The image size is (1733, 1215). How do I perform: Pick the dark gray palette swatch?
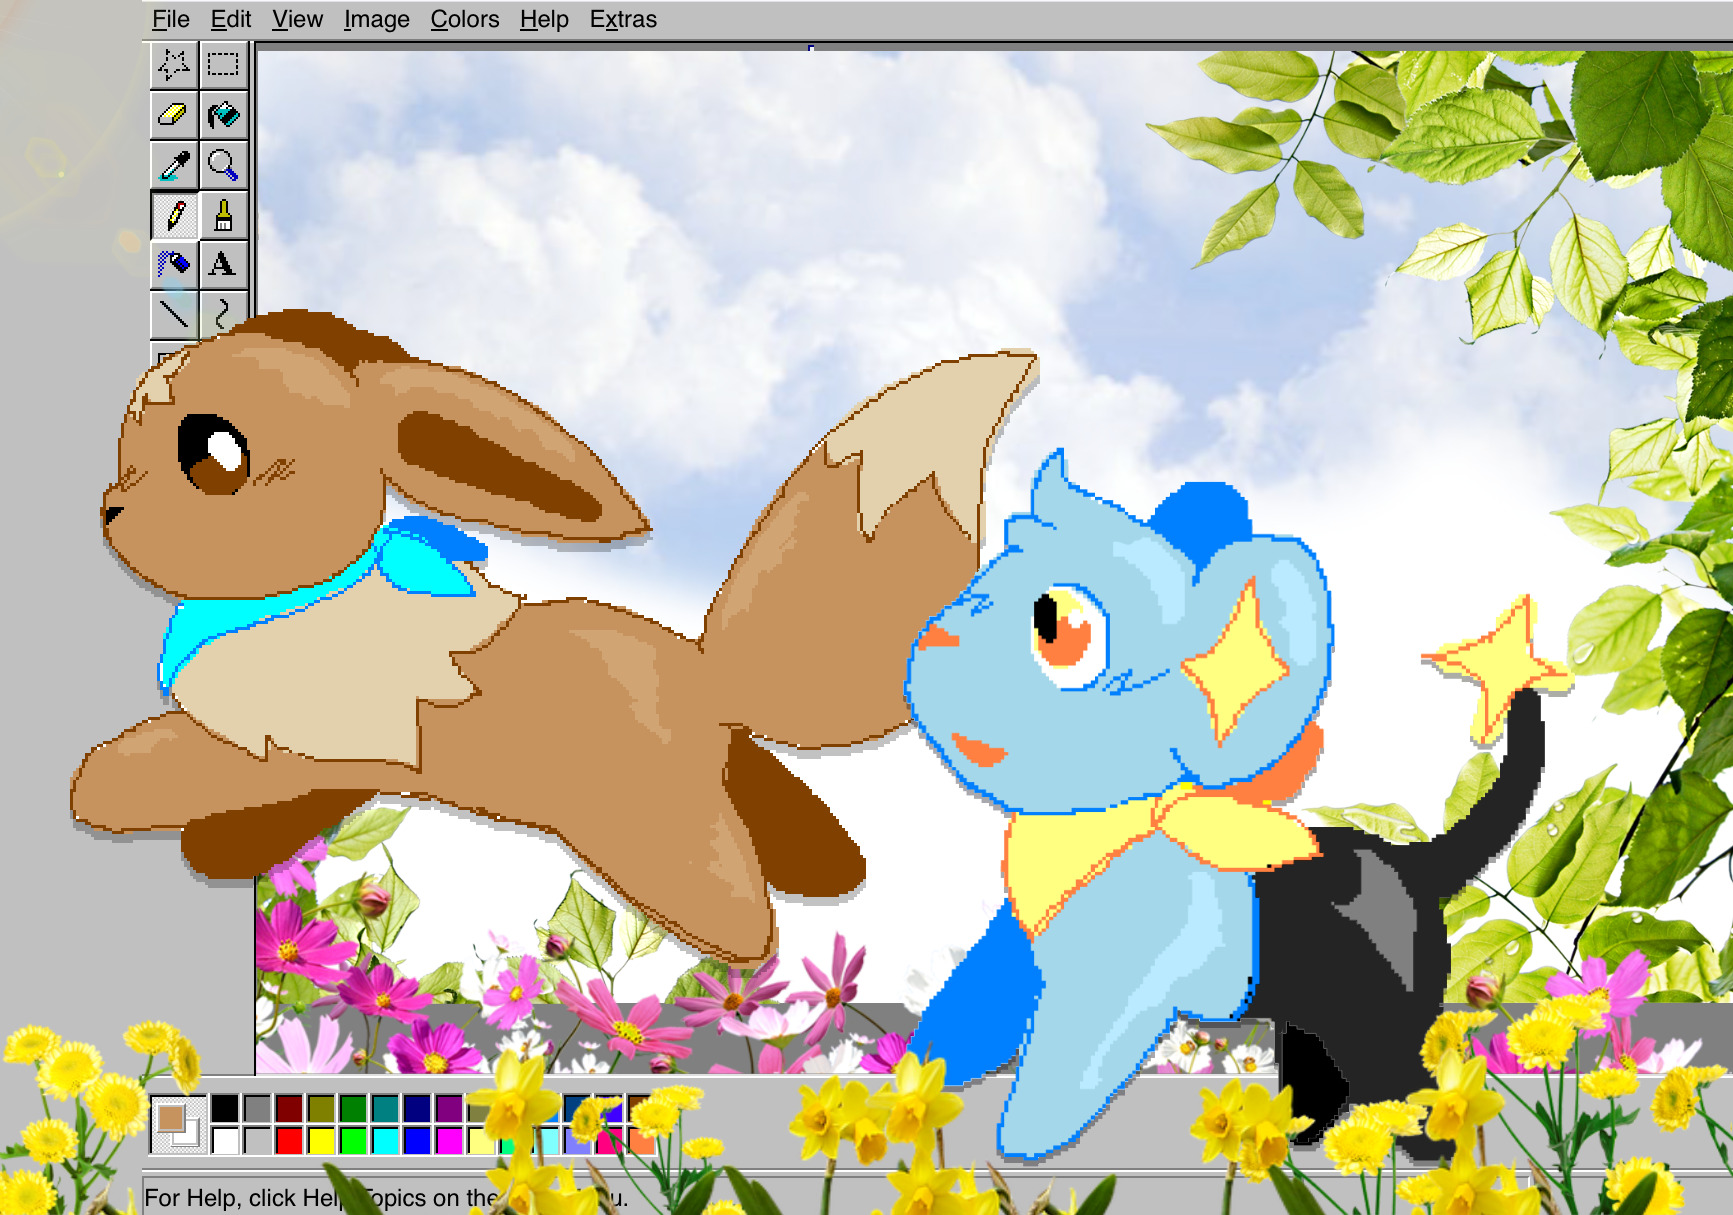click(257, 1108)
